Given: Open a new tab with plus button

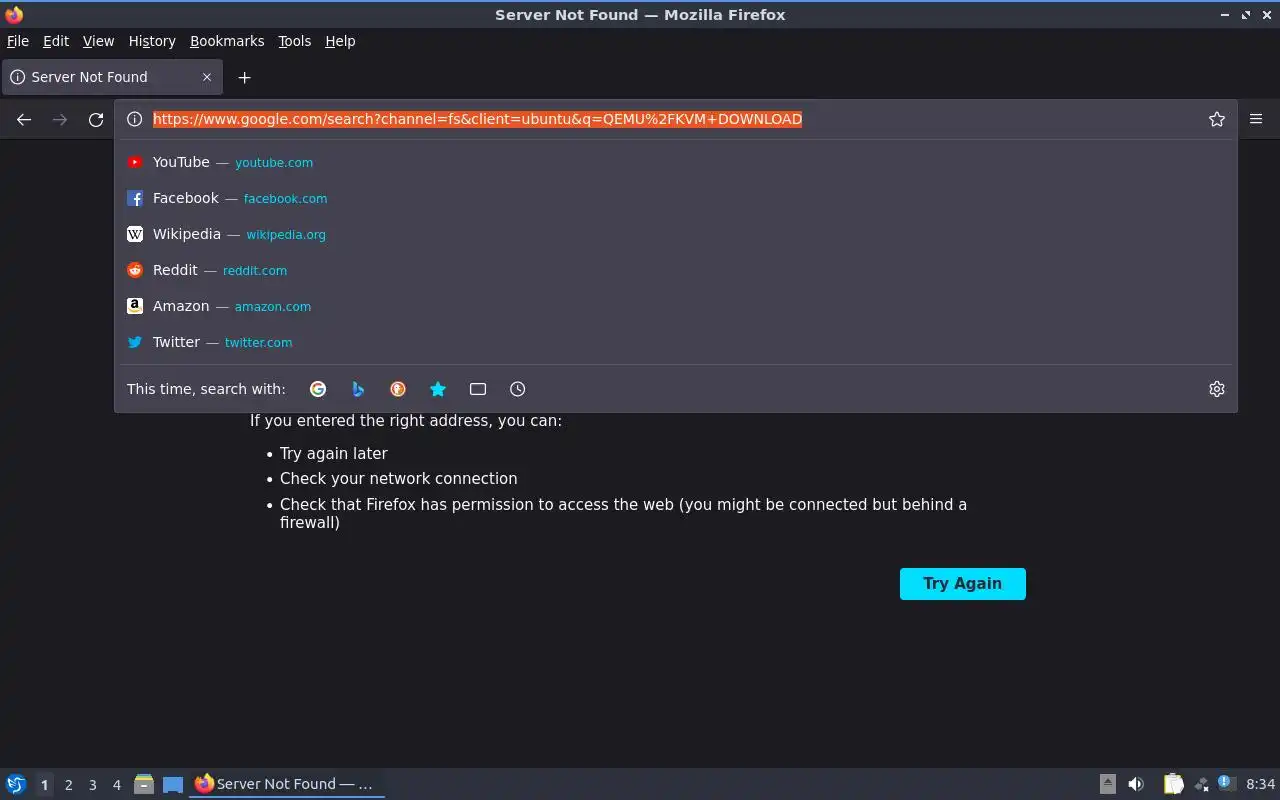Looking at the screenshot, I should 244,77.
